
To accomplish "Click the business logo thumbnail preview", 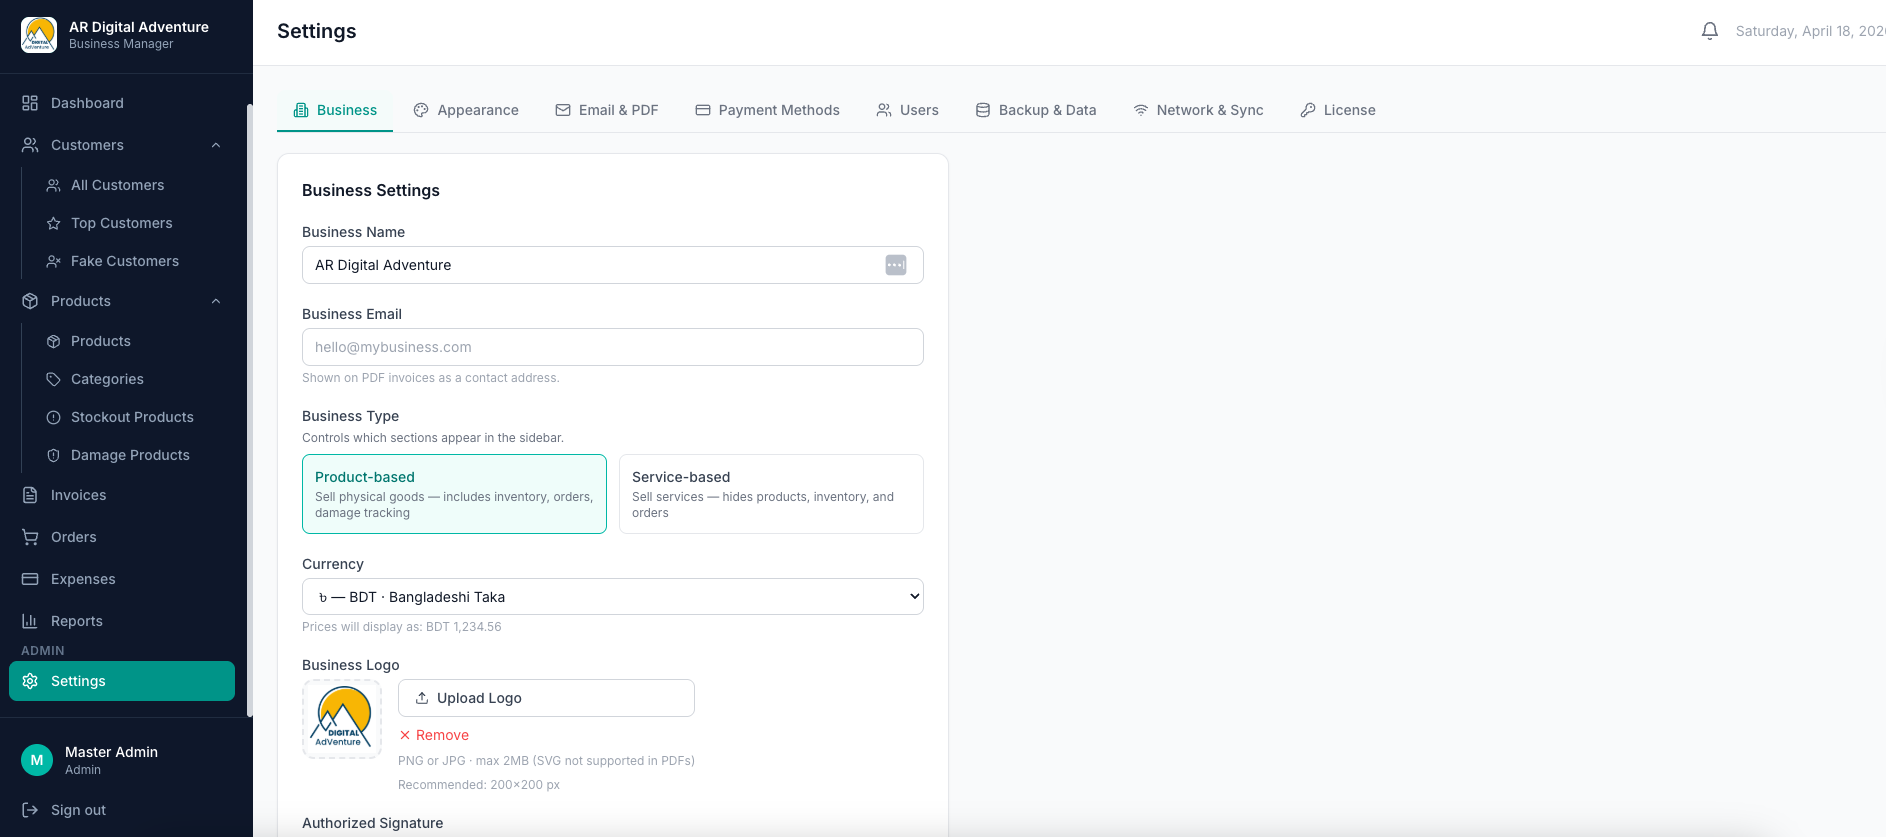I will [x=342, y=719].
